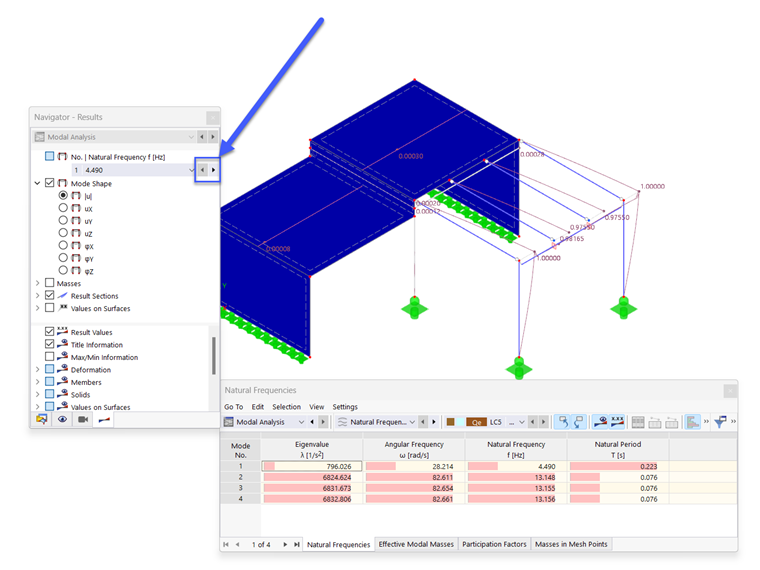Select natural frequency cell 13.148

516,477
